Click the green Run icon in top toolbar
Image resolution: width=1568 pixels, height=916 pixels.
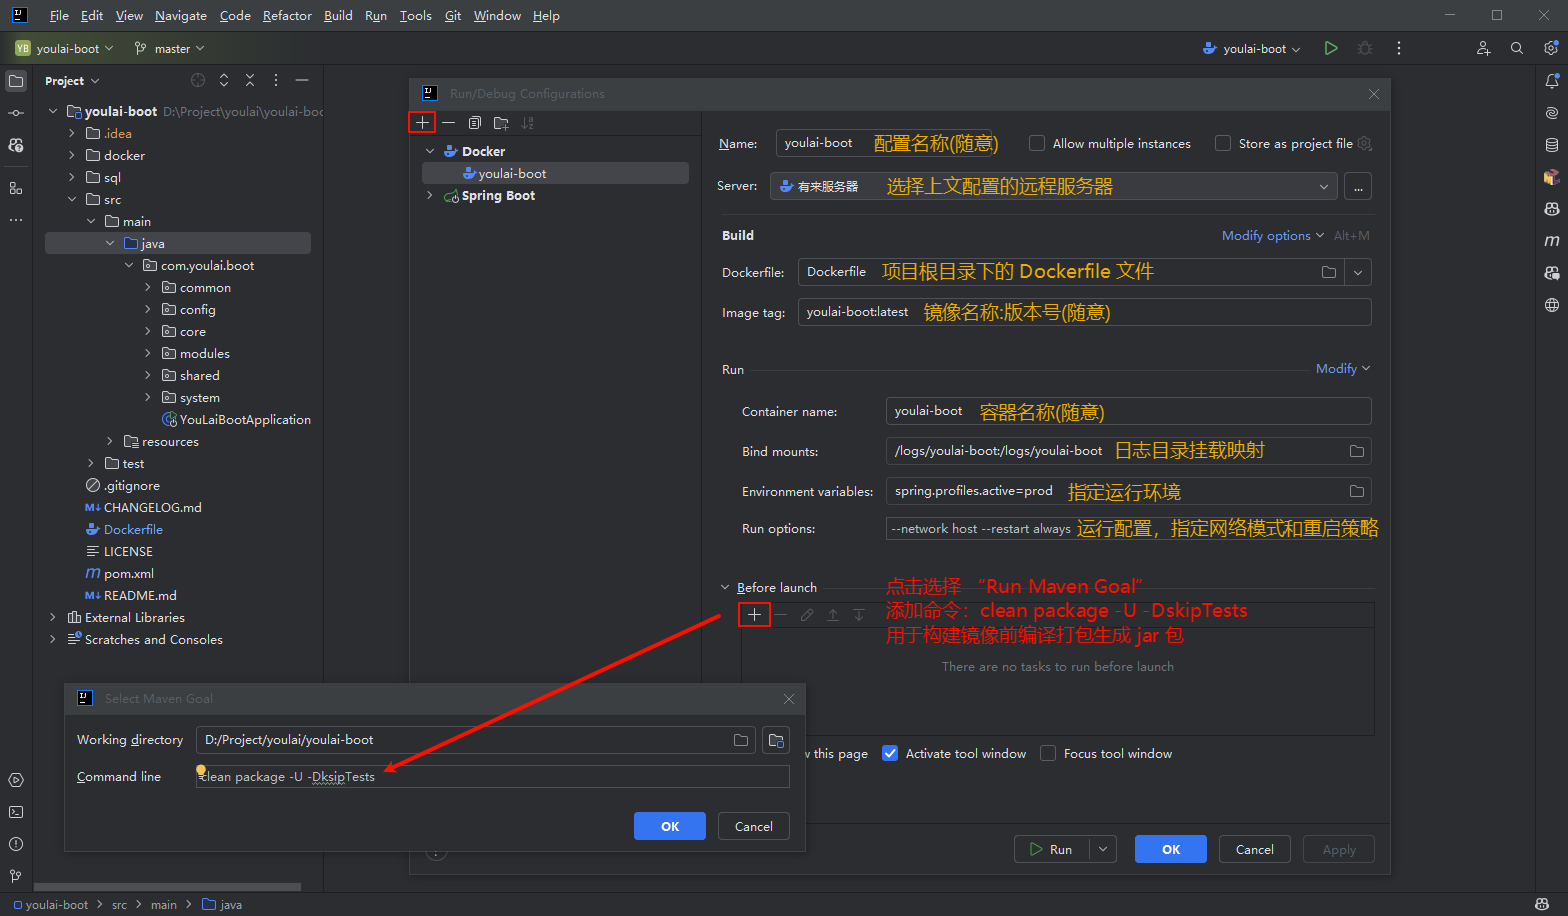(x=1331, y=48)
